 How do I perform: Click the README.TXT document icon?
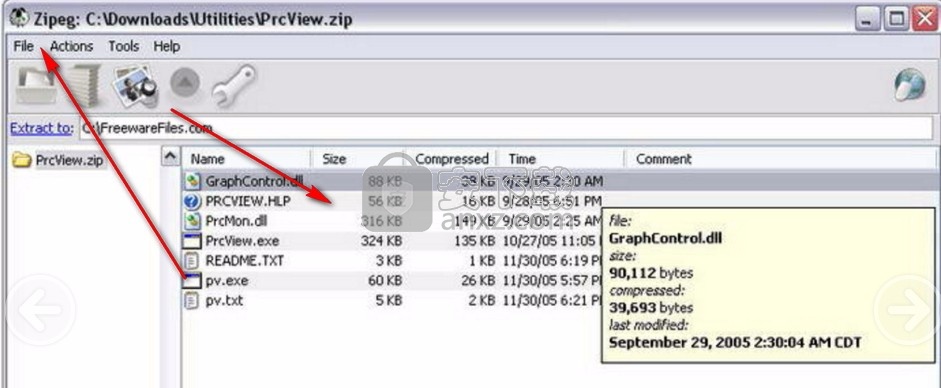coord(192,260)
